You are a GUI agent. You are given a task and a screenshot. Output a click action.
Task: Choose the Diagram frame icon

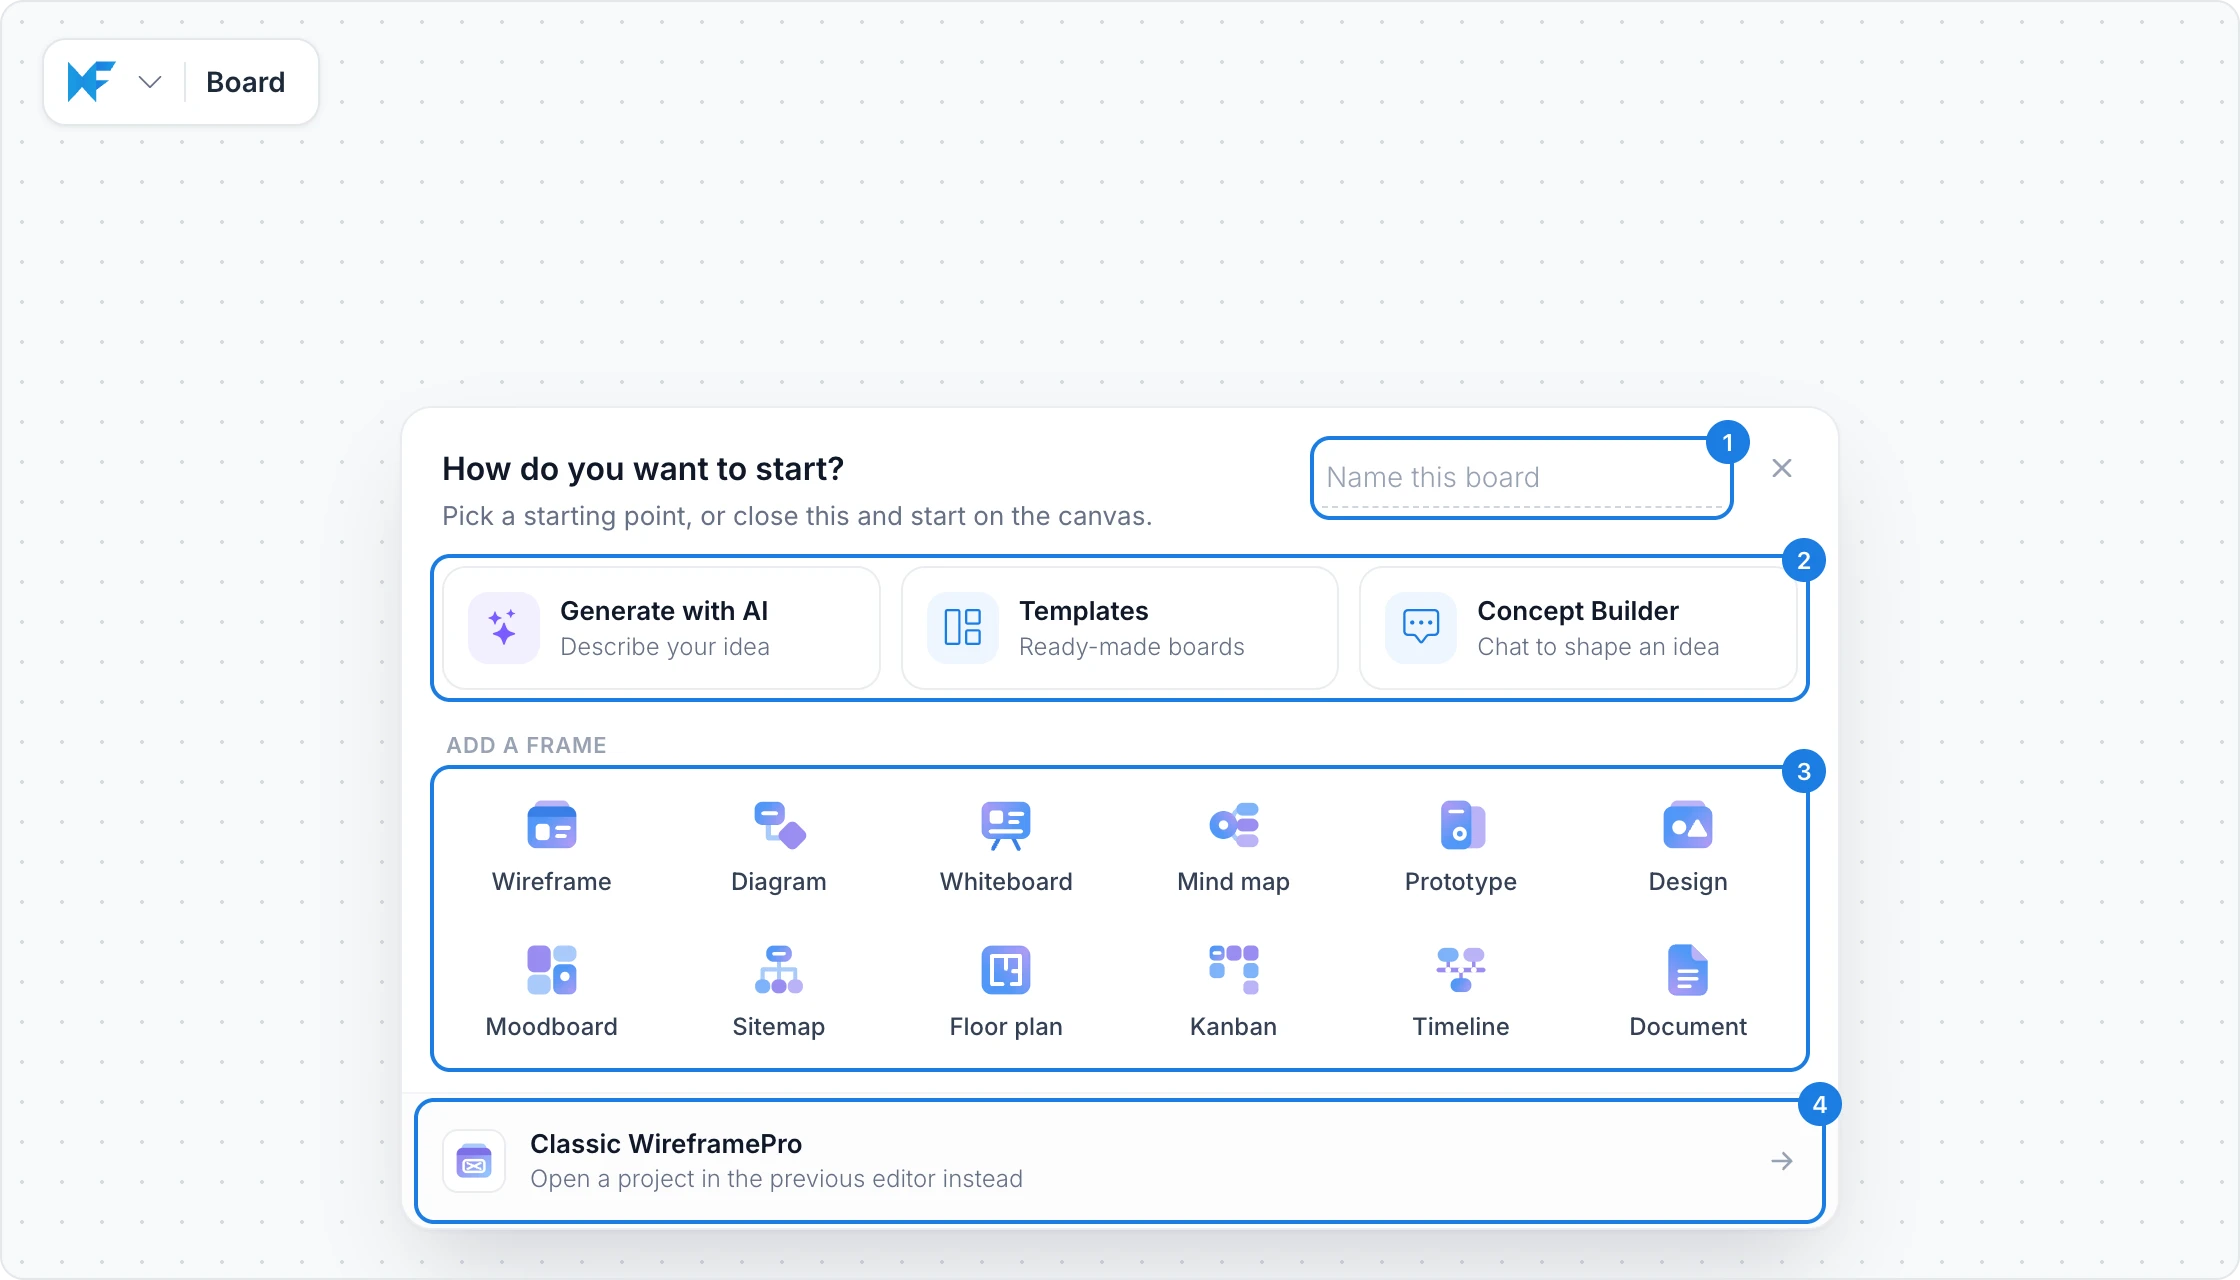779,826
